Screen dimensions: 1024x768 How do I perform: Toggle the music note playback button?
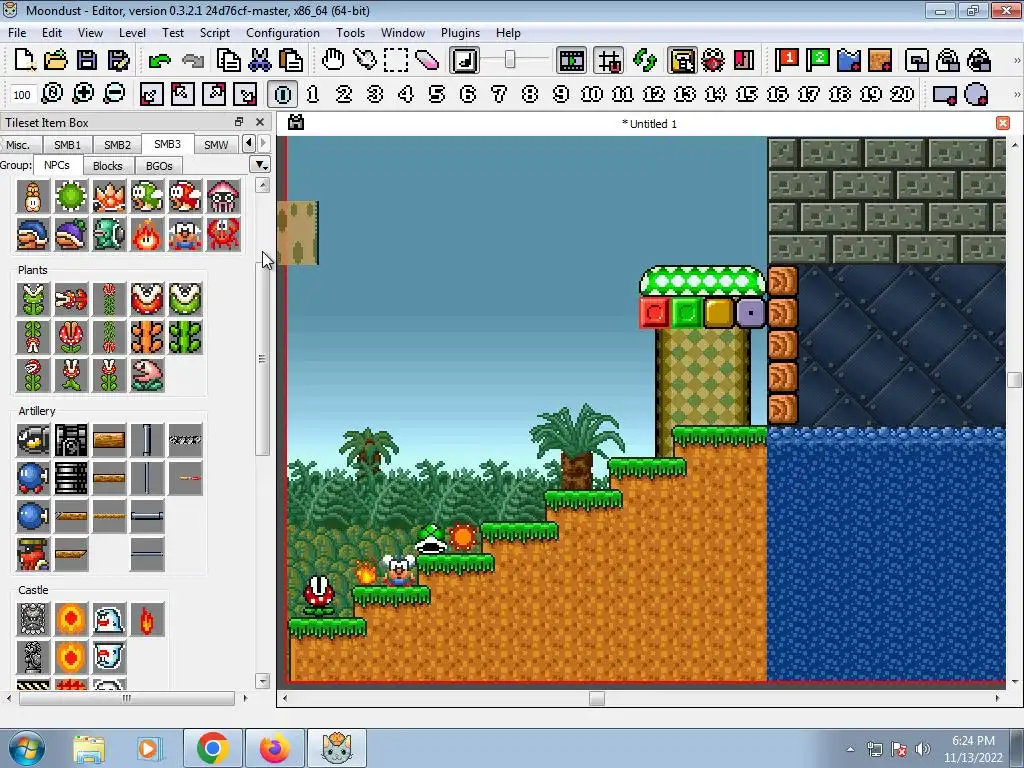[x=465, y=61]
